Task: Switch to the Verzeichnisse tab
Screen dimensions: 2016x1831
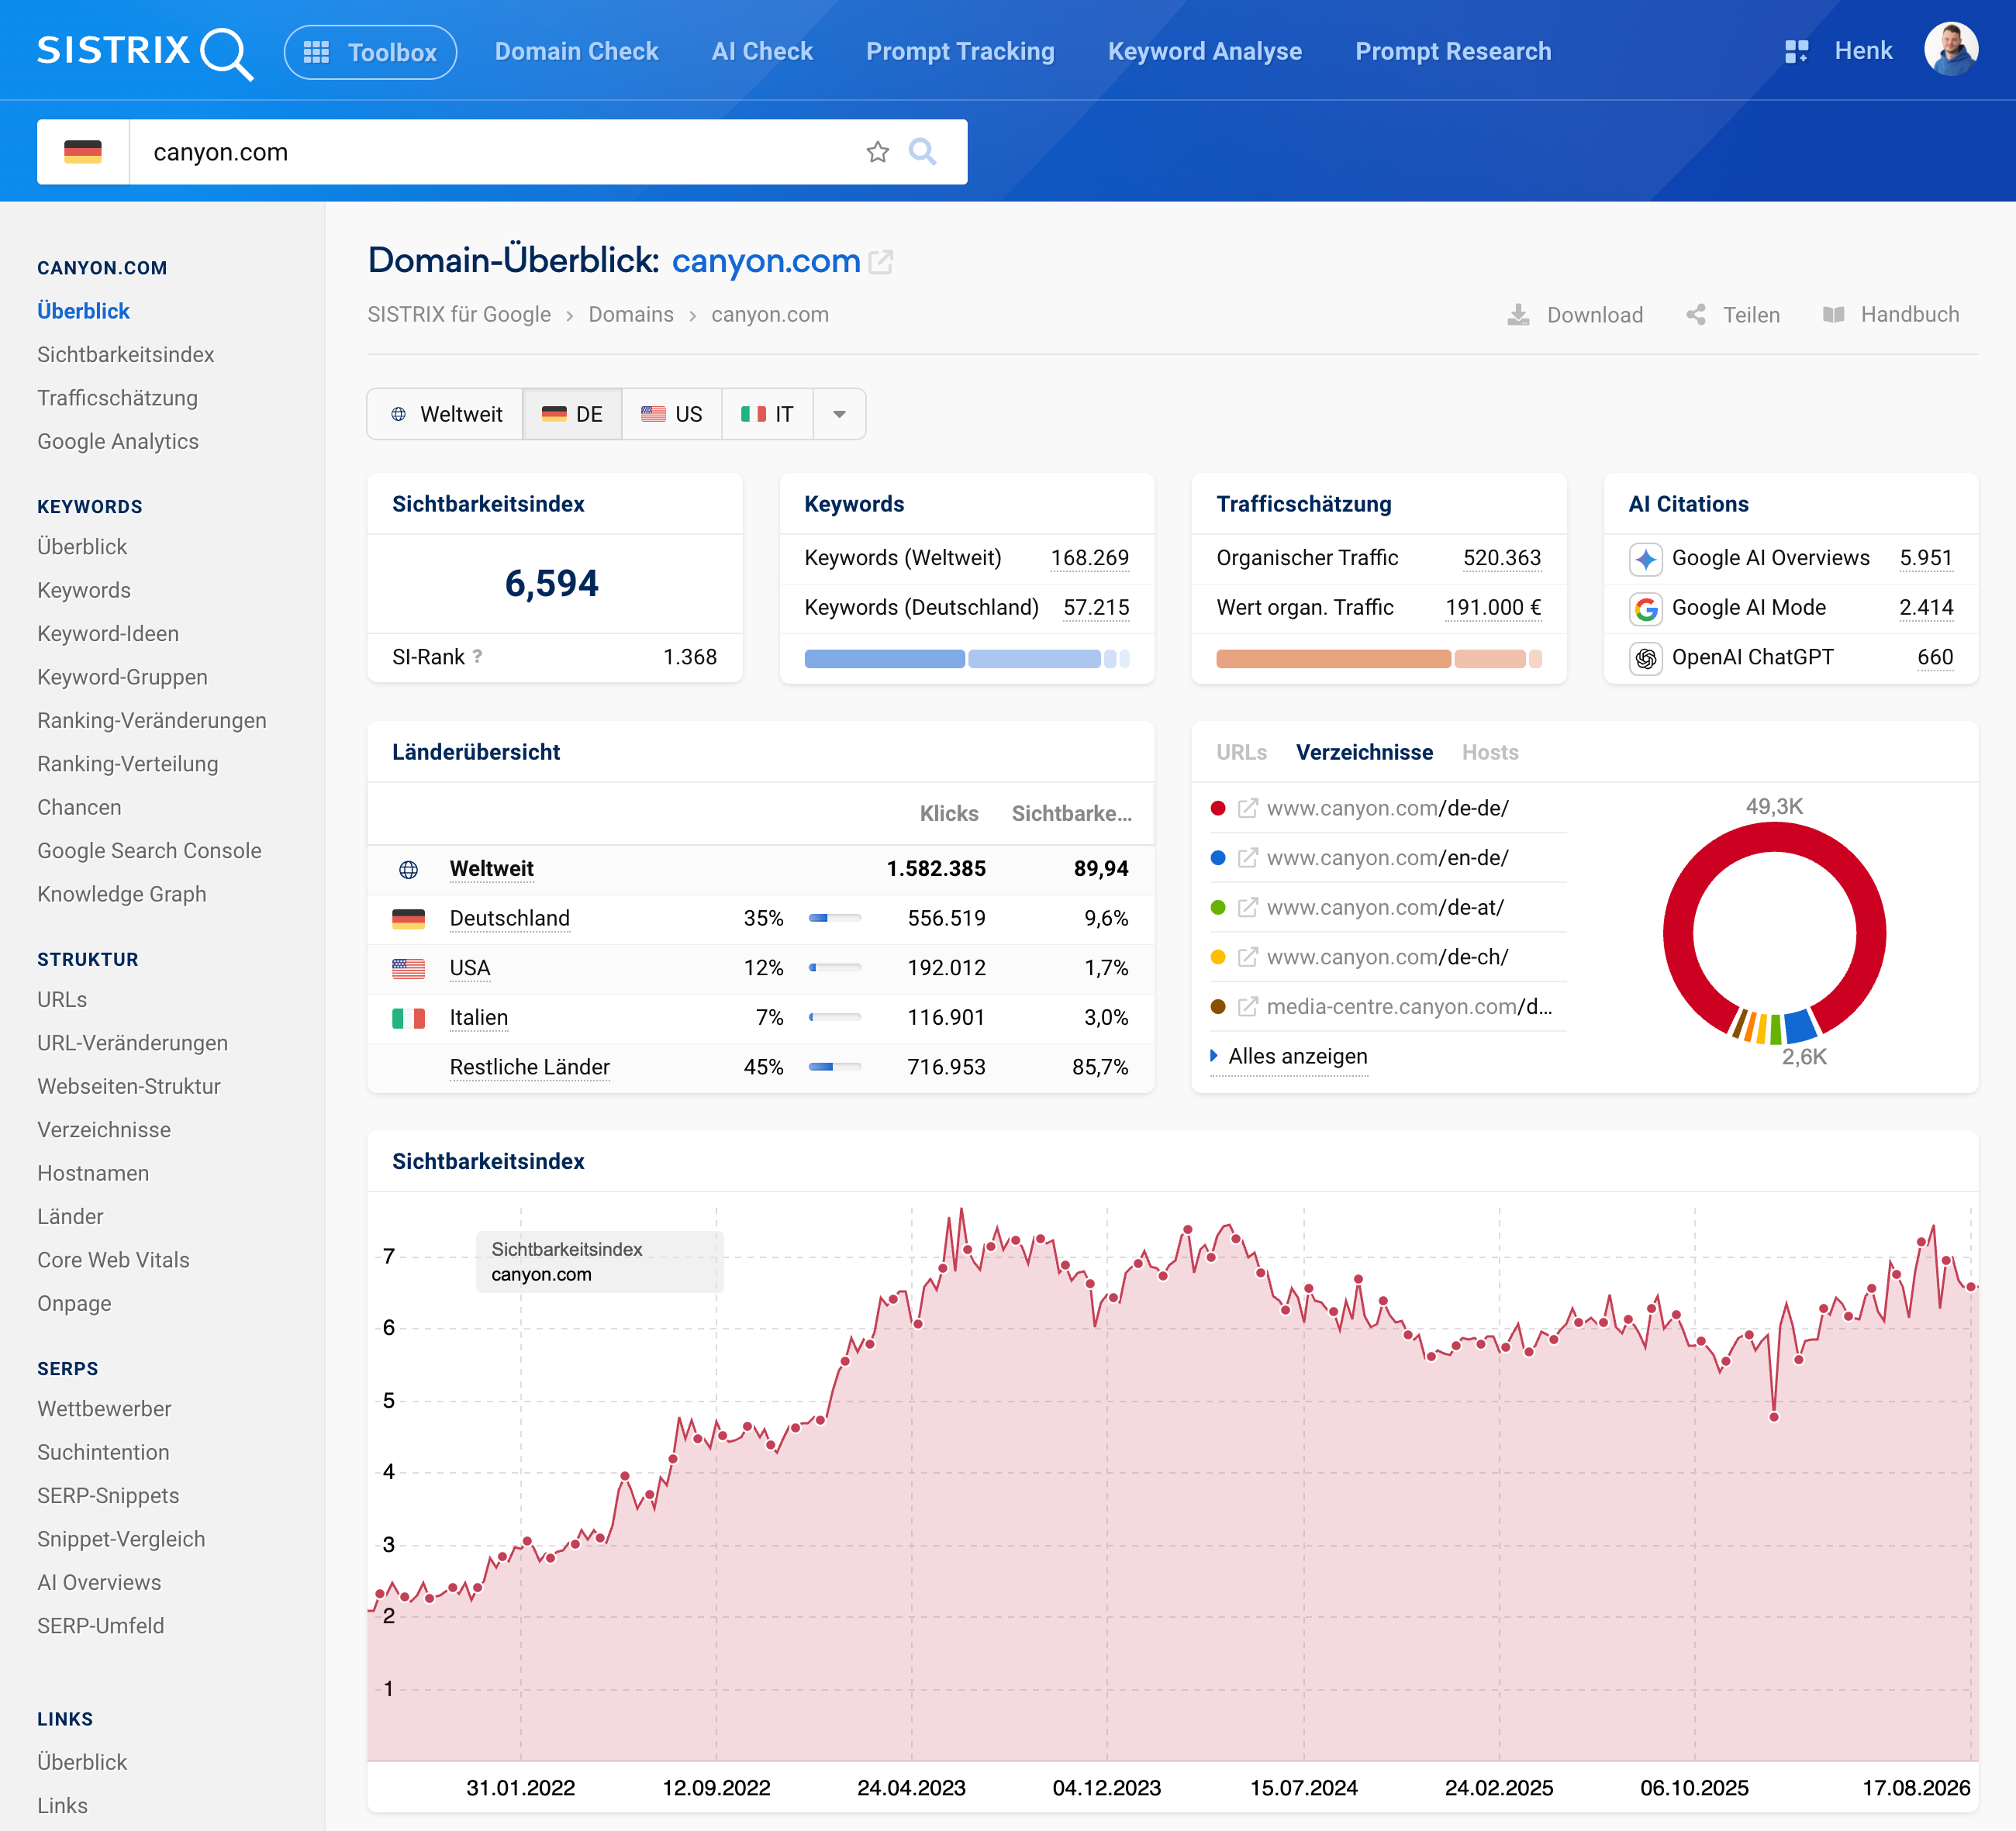Action: 1364,752
